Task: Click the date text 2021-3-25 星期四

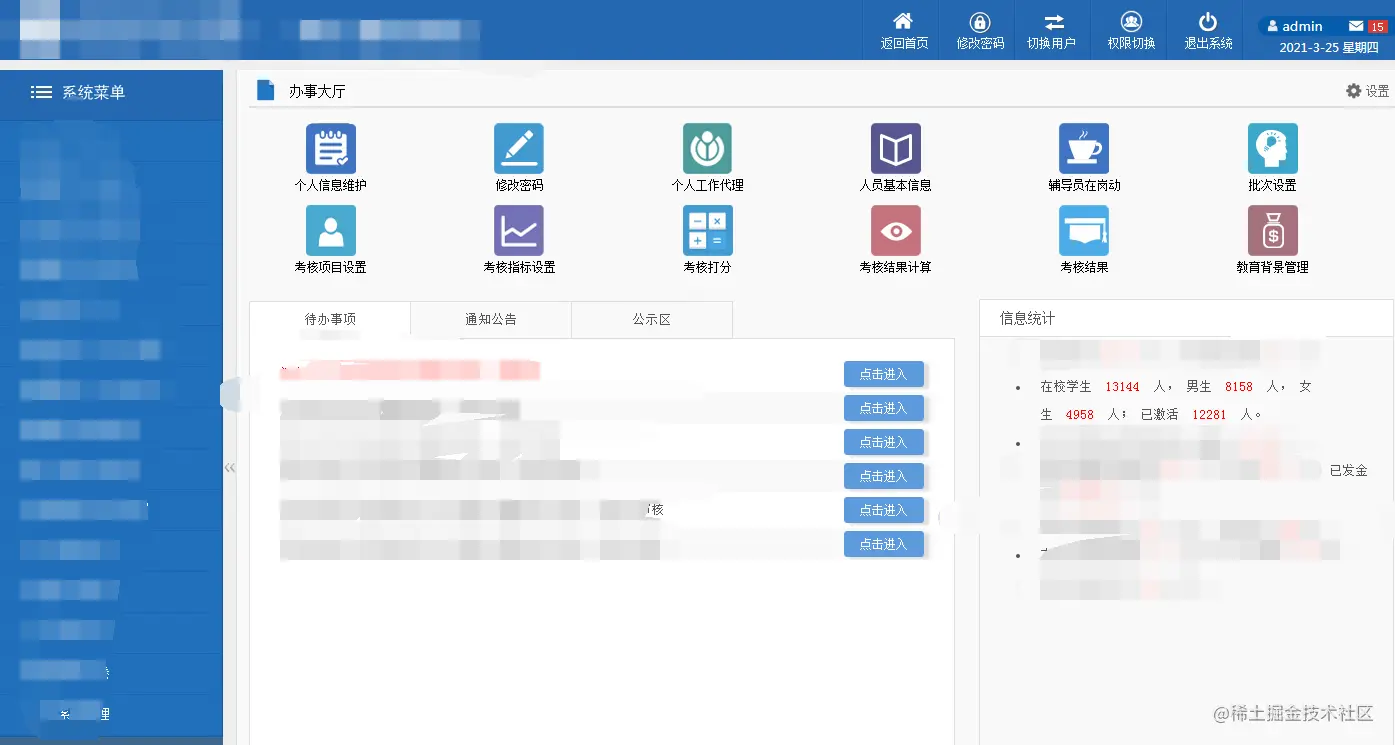Action: (1328, 47)
